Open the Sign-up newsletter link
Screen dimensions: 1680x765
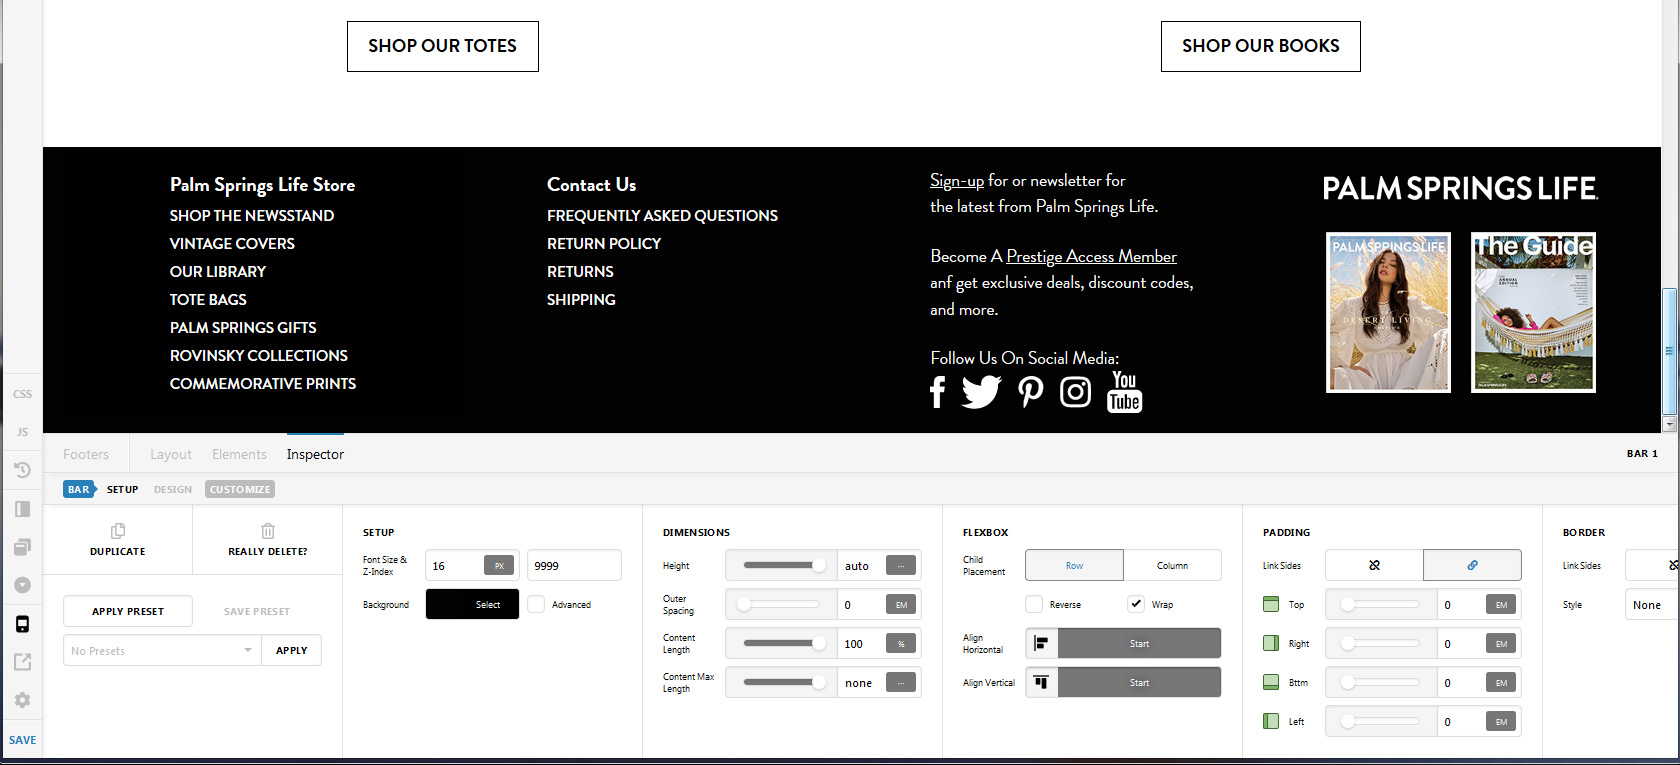957,181
